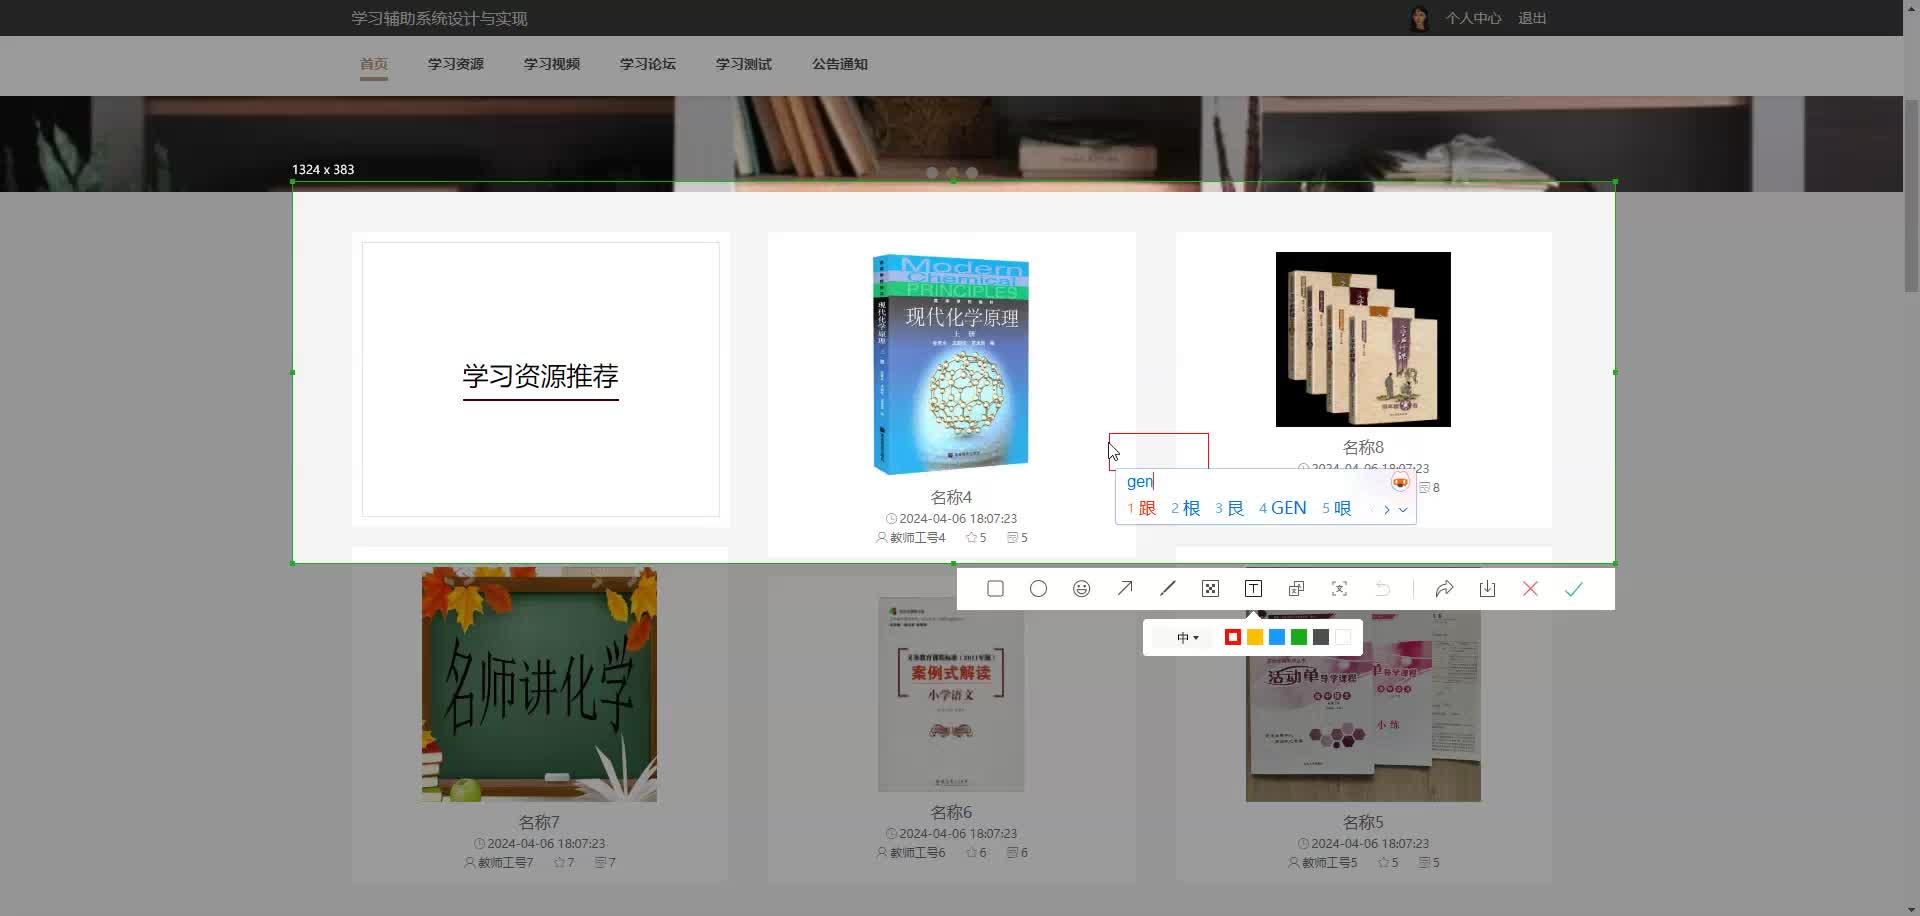The width and height of the screenshot is (1920, 916).
Task: Select the text annotation tool
Action: tap(1253, 589)
